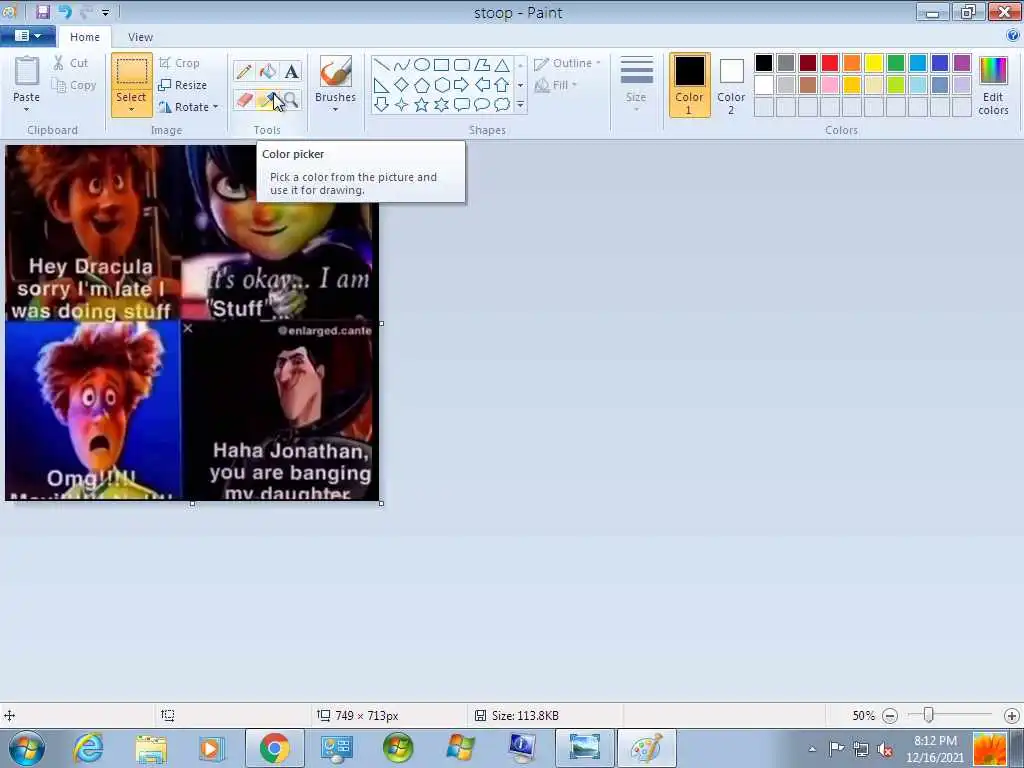
Task: Choose the Polygon shape
Action: (482, 65)
